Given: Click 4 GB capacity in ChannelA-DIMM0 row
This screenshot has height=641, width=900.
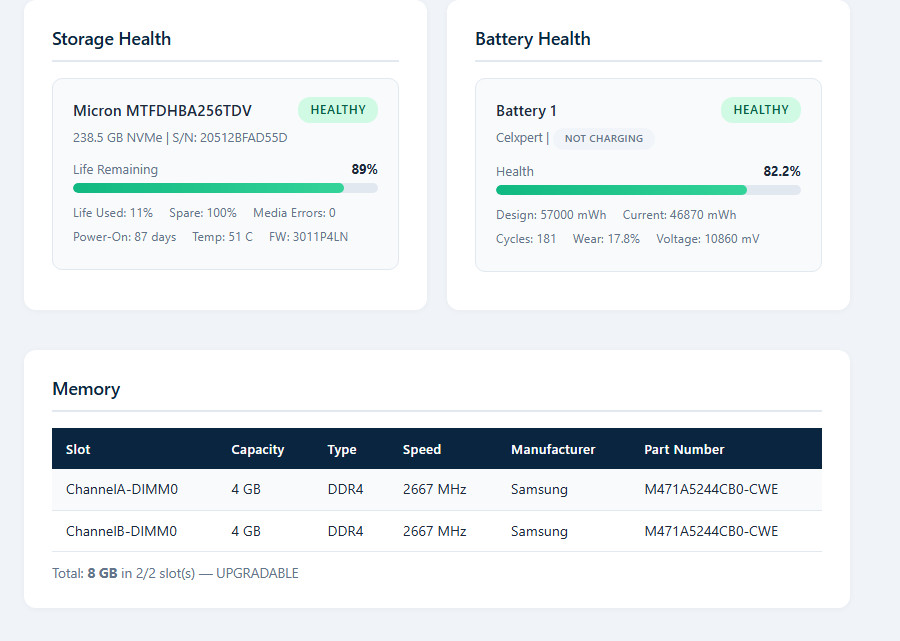Looking at the screenshot, I should point(246,490).
